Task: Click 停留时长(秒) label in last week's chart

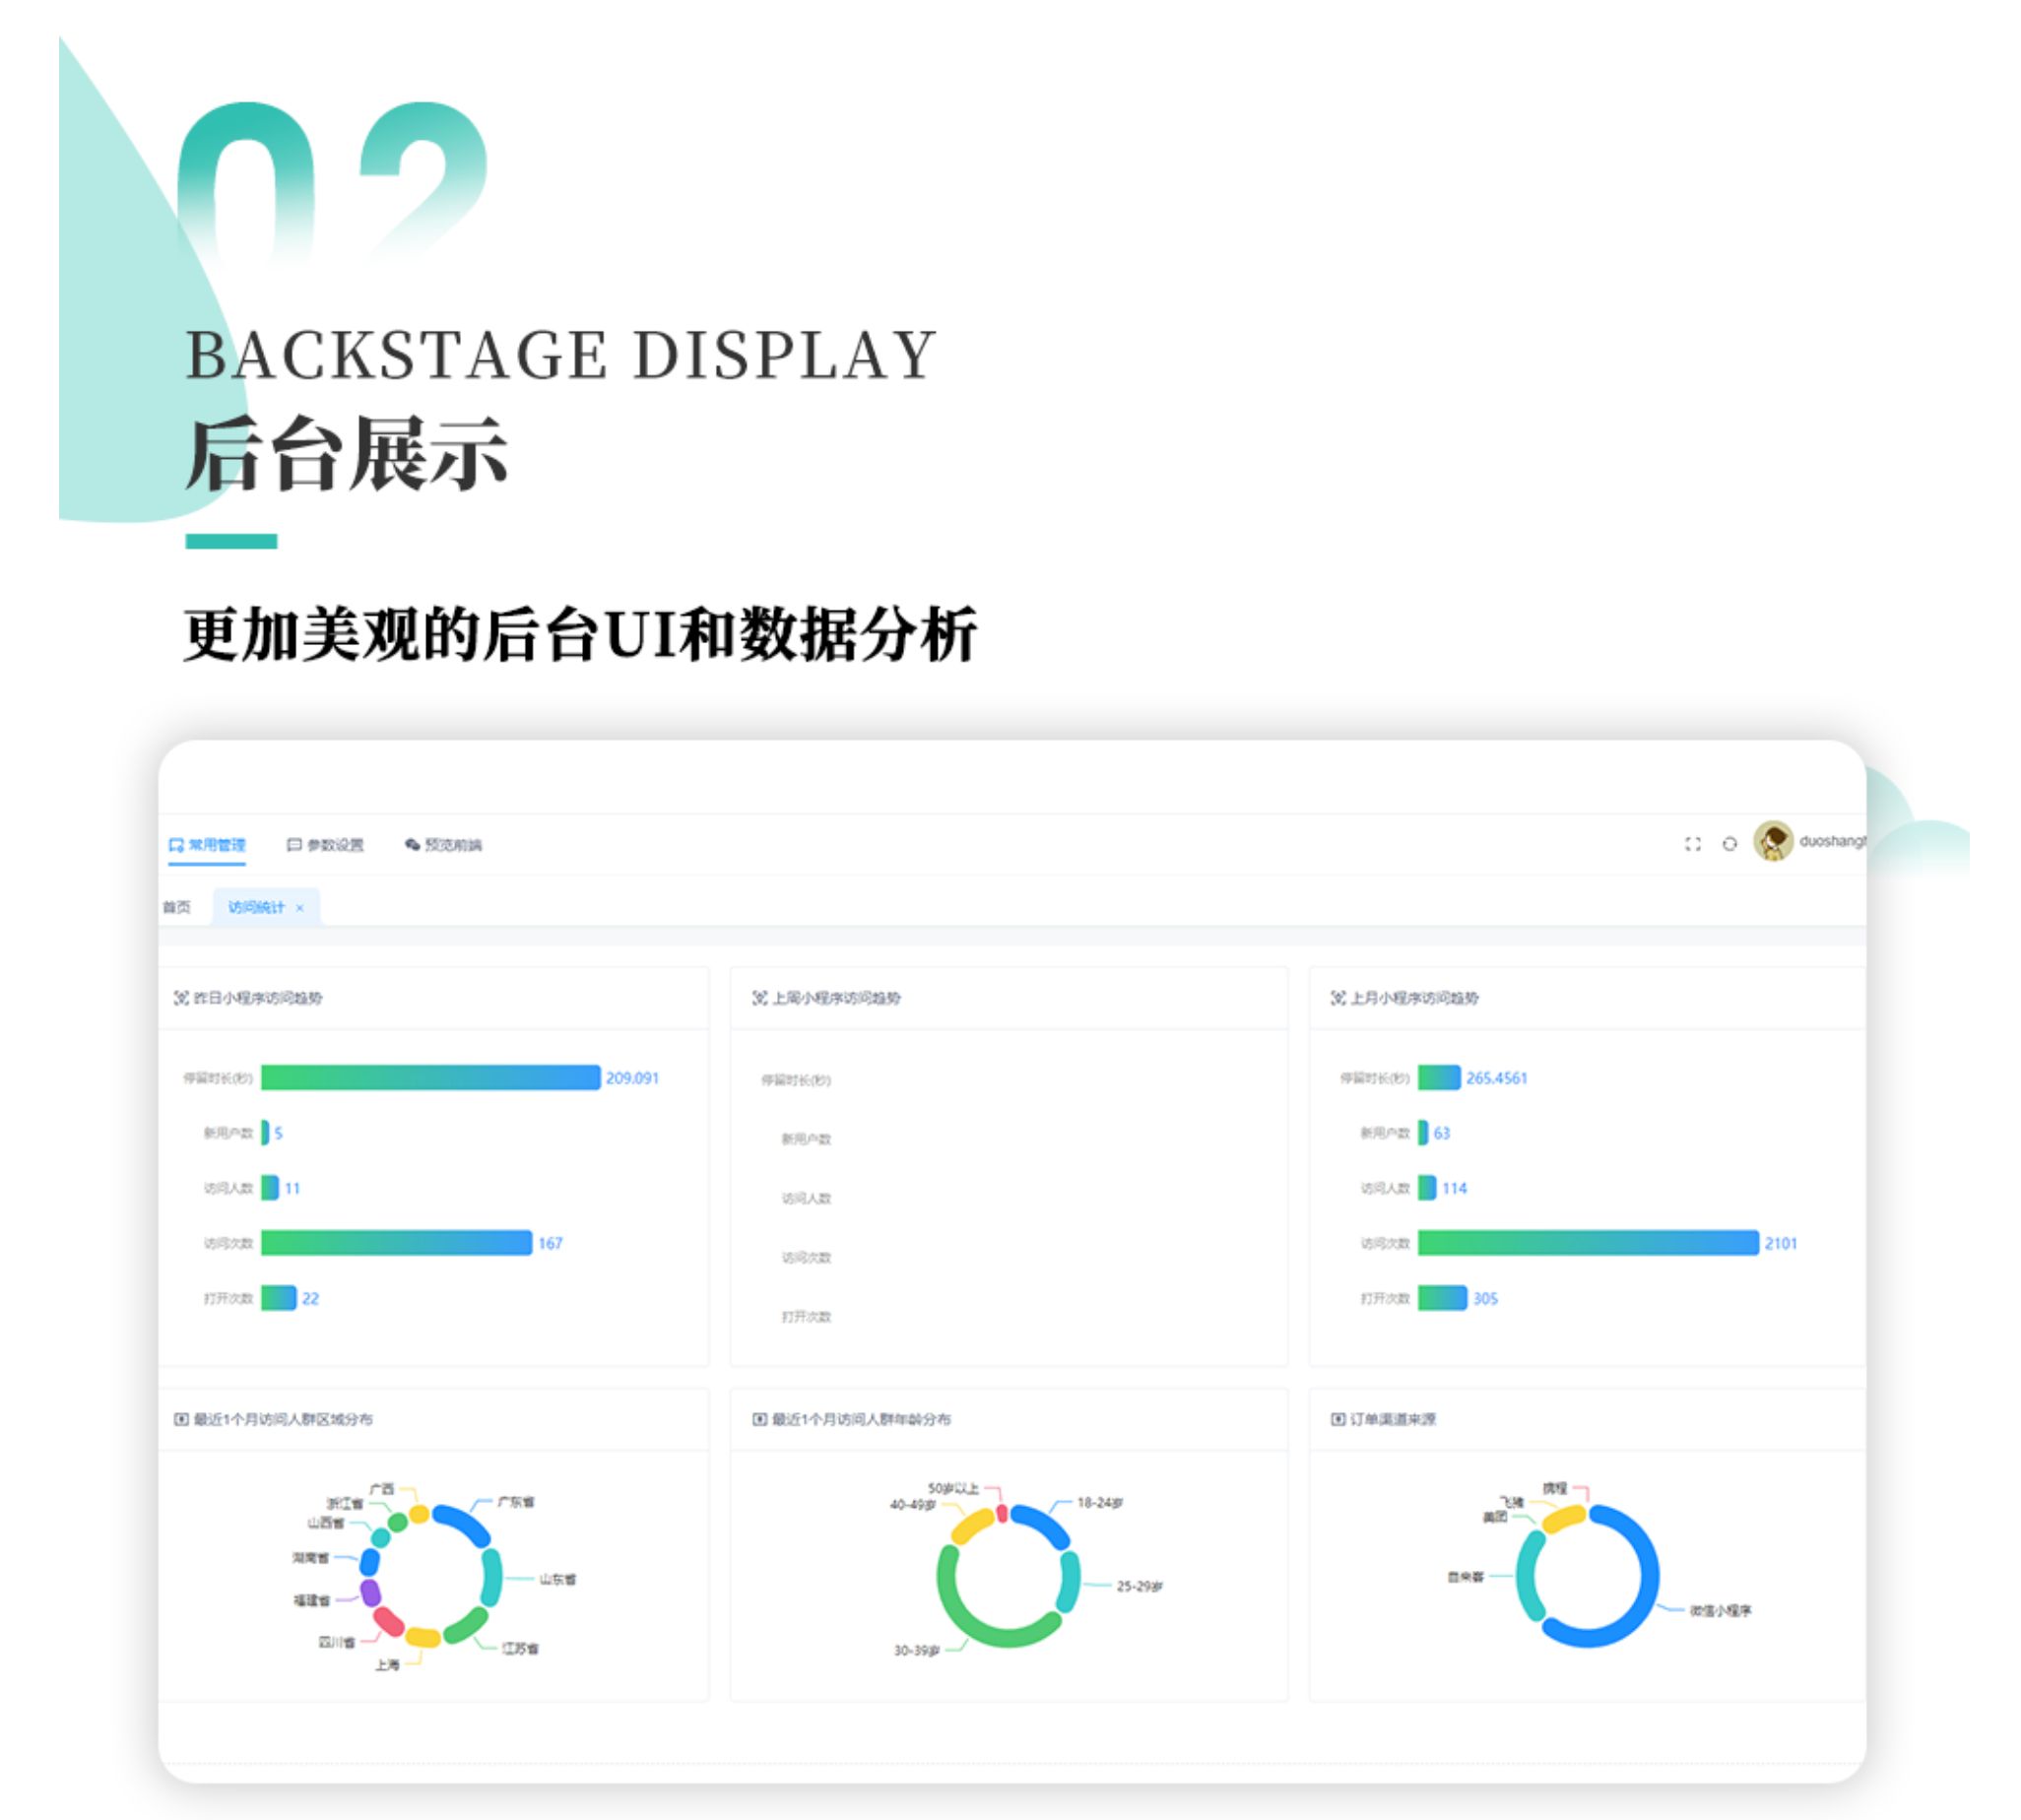Action: (x=796, y=1080)
